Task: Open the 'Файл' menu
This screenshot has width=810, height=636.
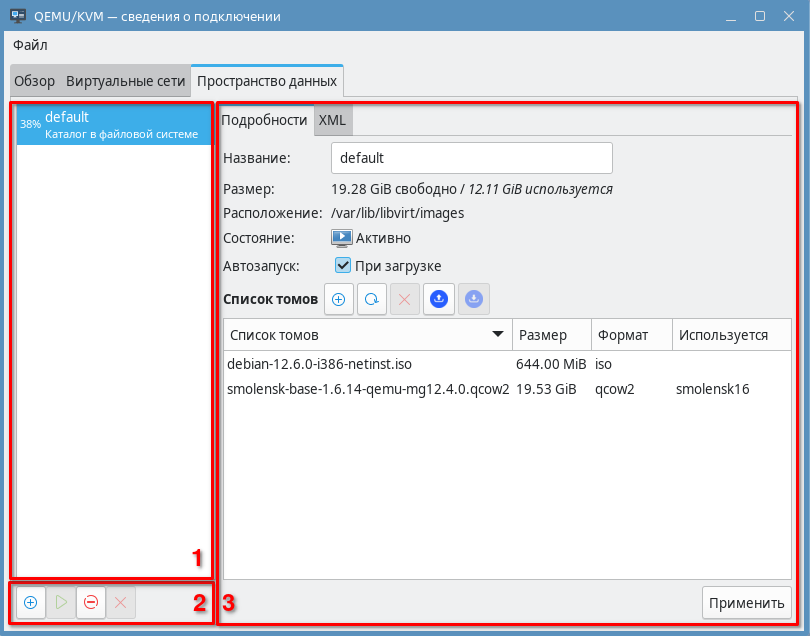Action: (31, 45)
